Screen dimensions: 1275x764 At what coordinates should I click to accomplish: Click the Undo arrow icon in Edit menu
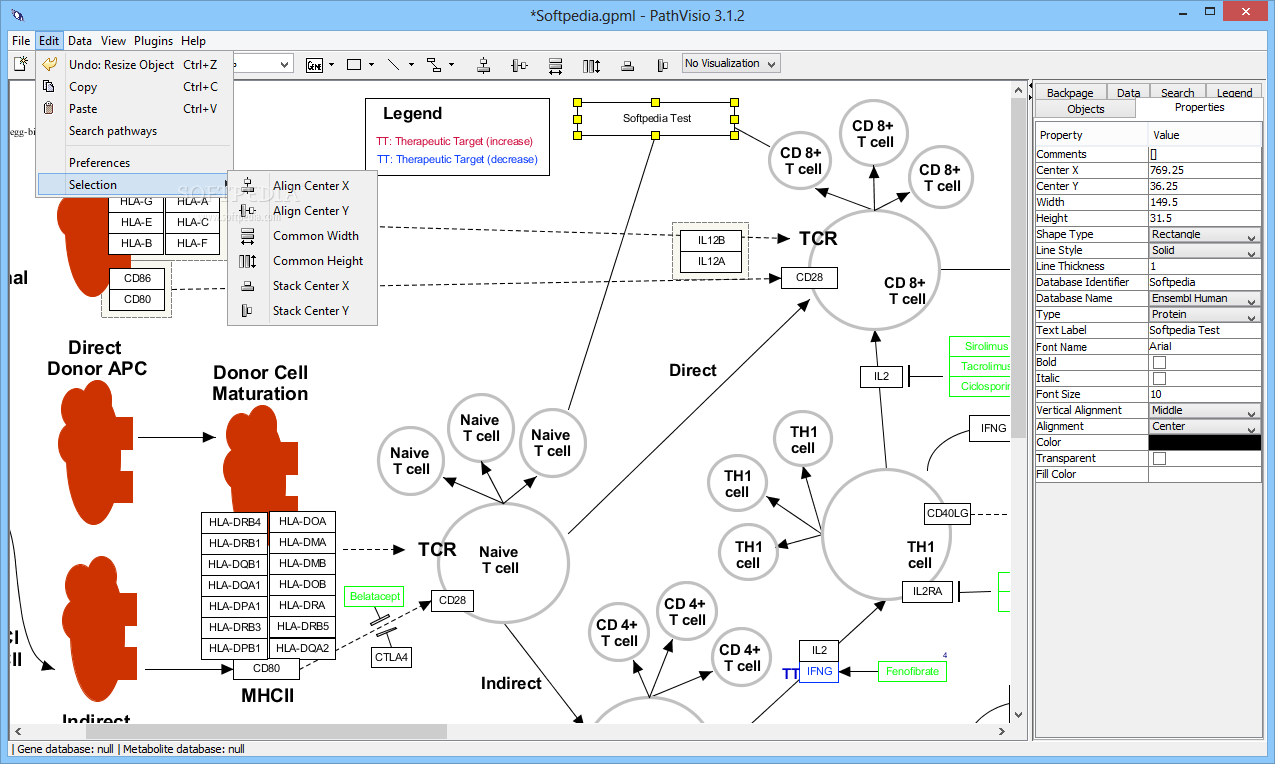pos(49,64)
